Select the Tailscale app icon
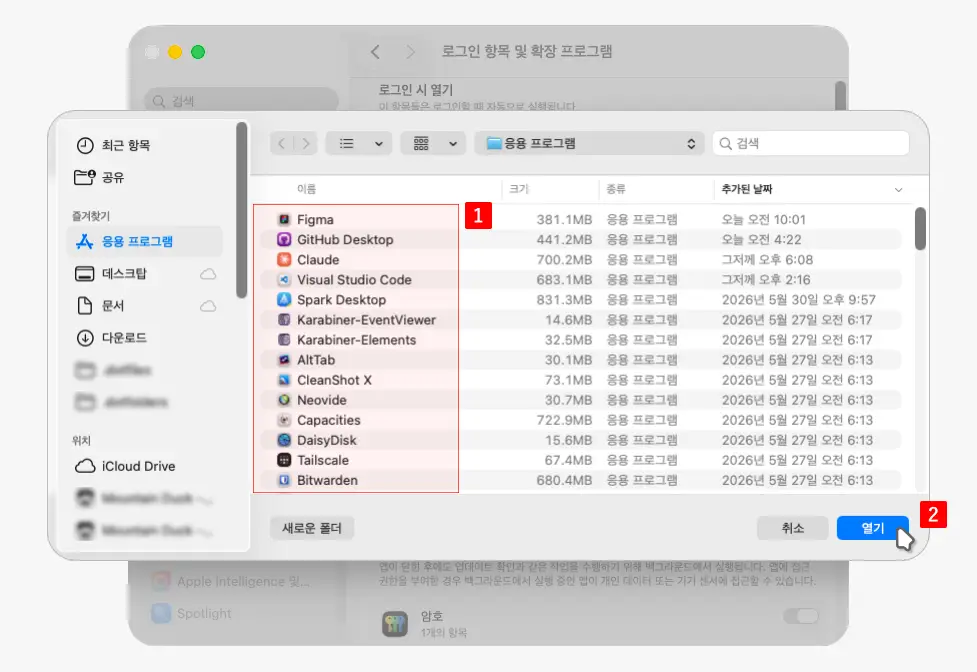This screenshot has height=672, width=977. [x=284, y=460]
